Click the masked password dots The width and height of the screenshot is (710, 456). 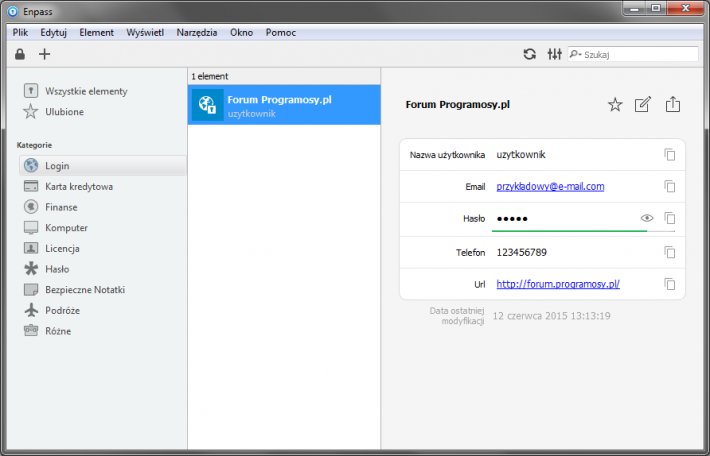pyautogui.click(x=512, y=219)
